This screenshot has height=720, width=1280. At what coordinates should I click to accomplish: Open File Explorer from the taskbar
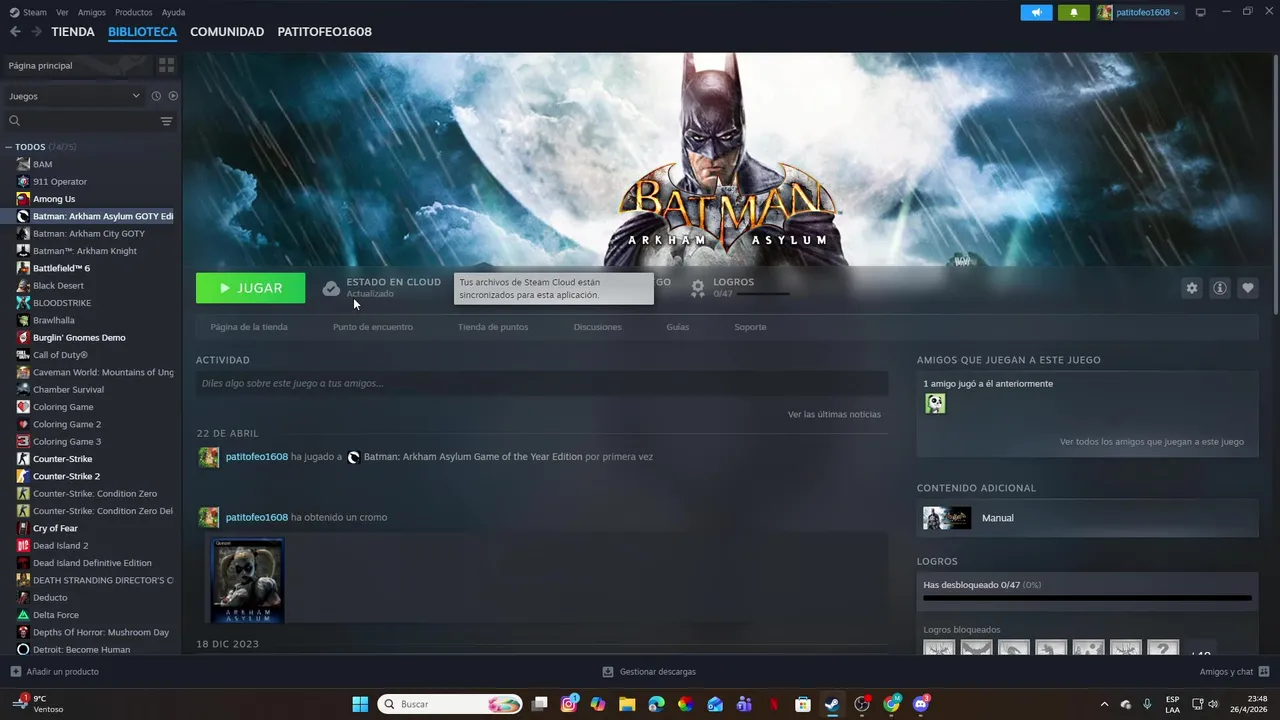click(627, 704)
